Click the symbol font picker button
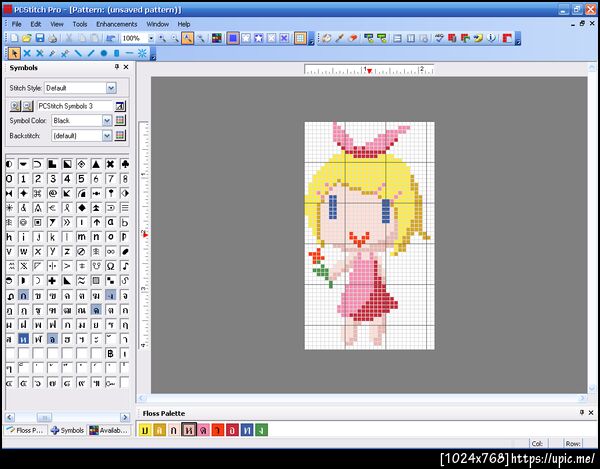Viewport: 600px width, 469px height. click(x=121, y=105)
